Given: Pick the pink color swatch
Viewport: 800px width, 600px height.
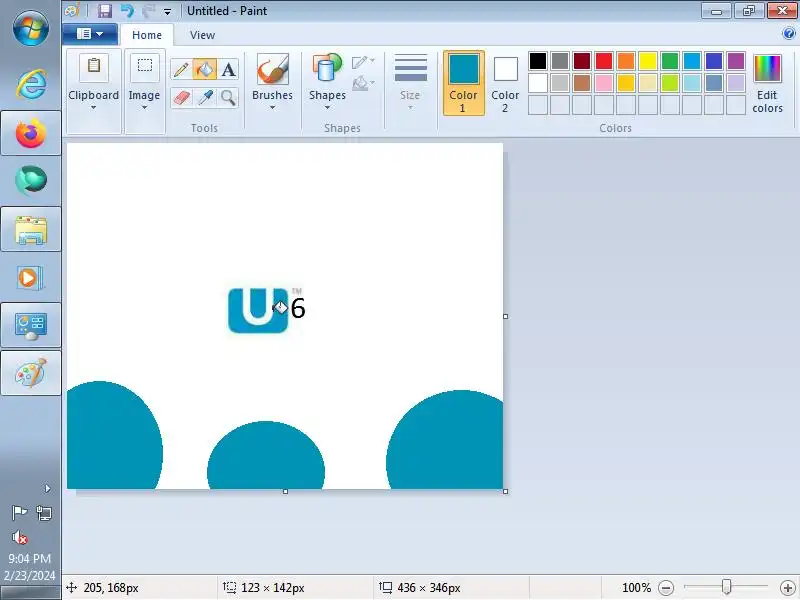Looking at the screenshot, I should tap(604, 83).
